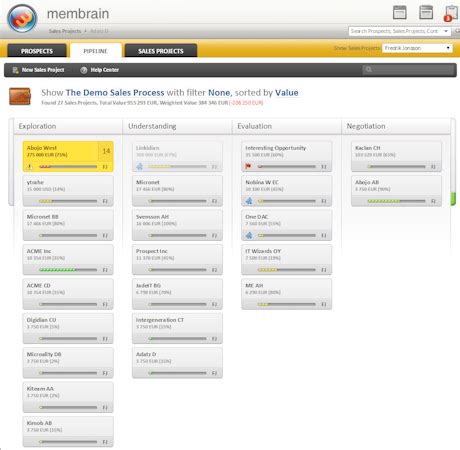This screenshot has width=460, height=450.
Task: Click FJ owner badge on Micronet BB card
Action: click(105, 235)
